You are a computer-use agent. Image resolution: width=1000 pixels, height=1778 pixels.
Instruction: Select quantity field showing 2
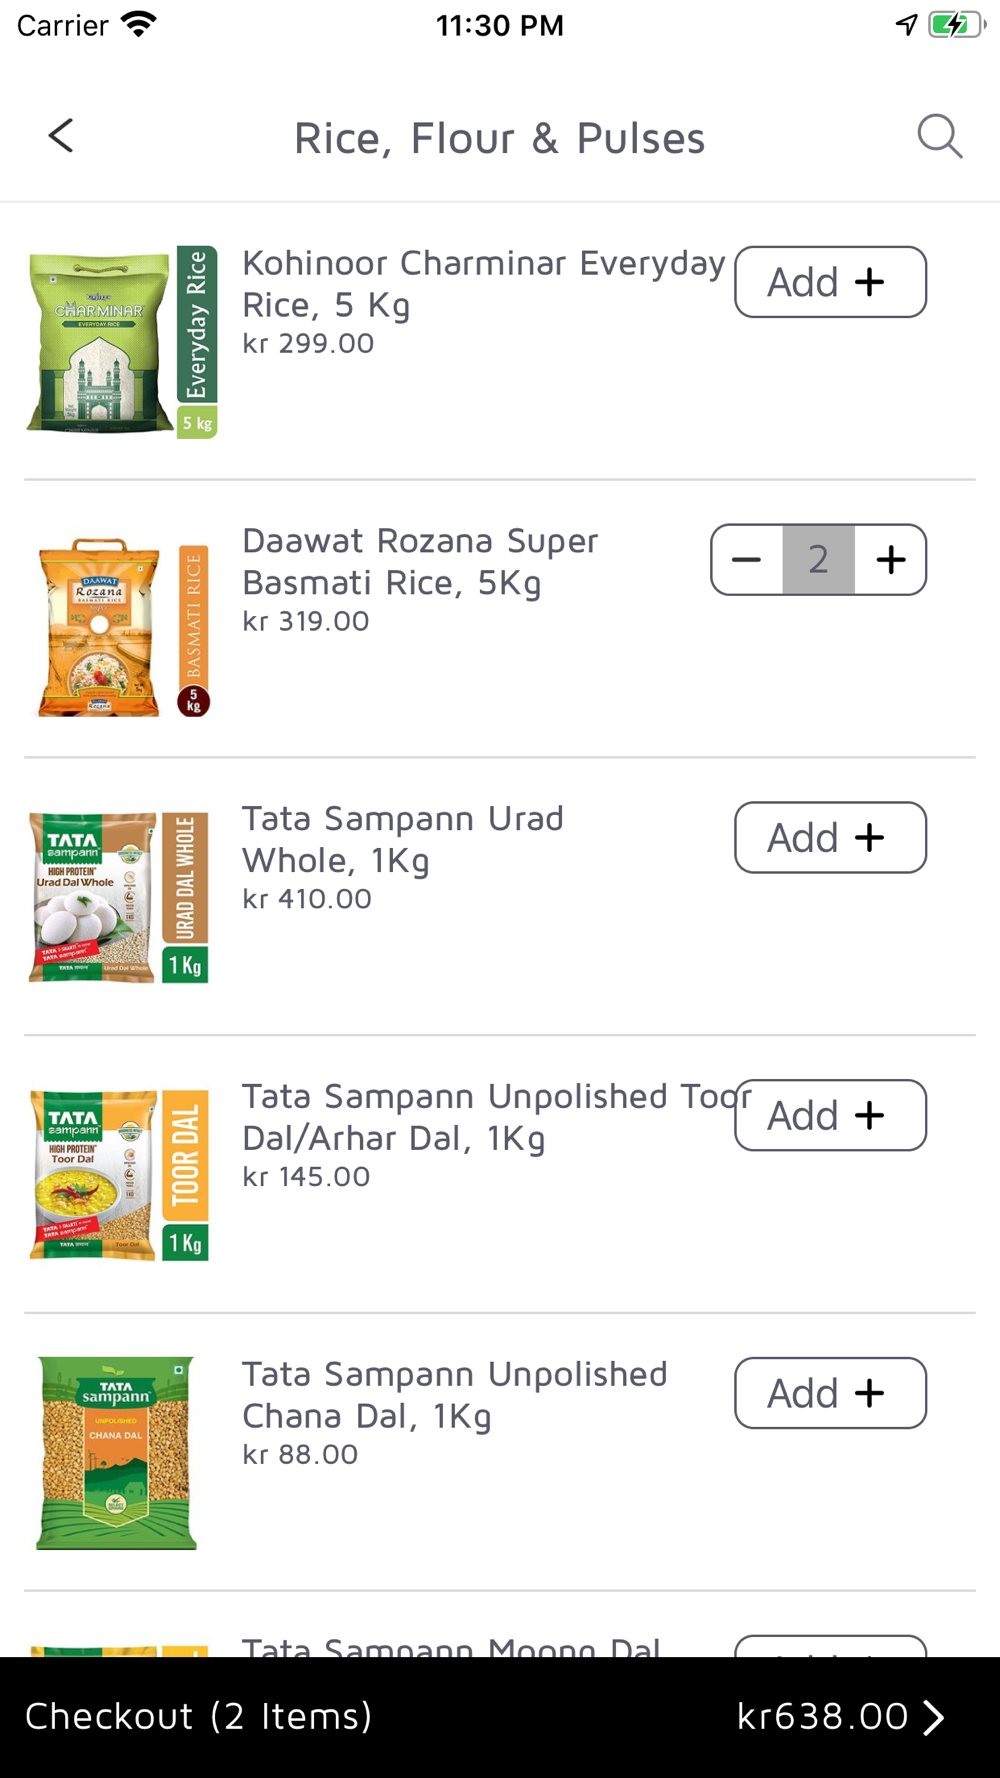coord(819,560)
